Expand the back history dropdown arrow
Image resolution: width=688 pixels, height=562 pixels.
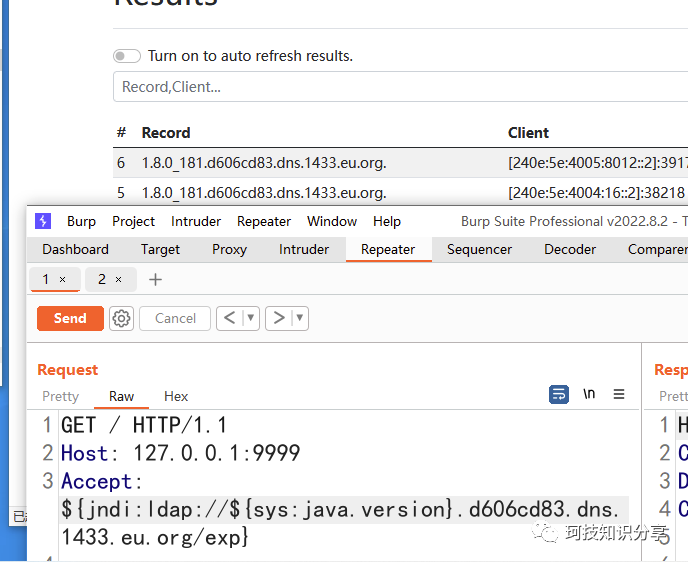point(251,318)
